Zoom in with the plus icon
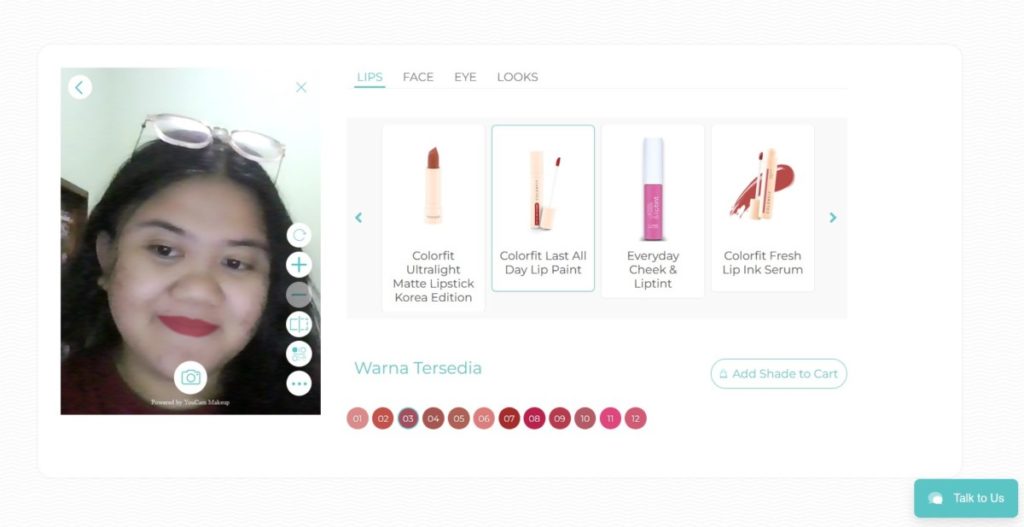1024x527 pixels. tap(299, 264)
